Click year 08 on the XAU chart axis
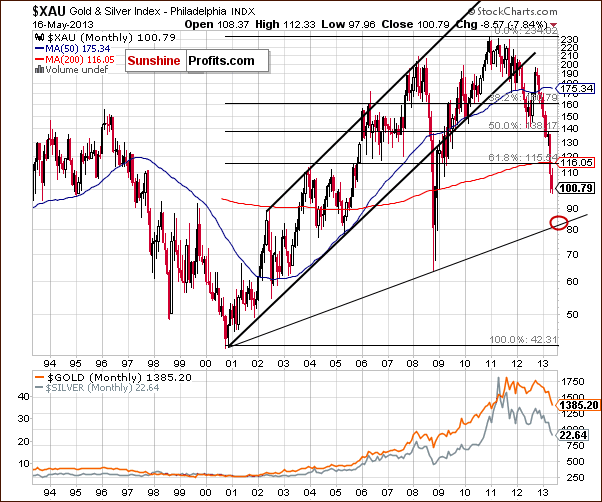The image size is (602, 502). point(413,363)
